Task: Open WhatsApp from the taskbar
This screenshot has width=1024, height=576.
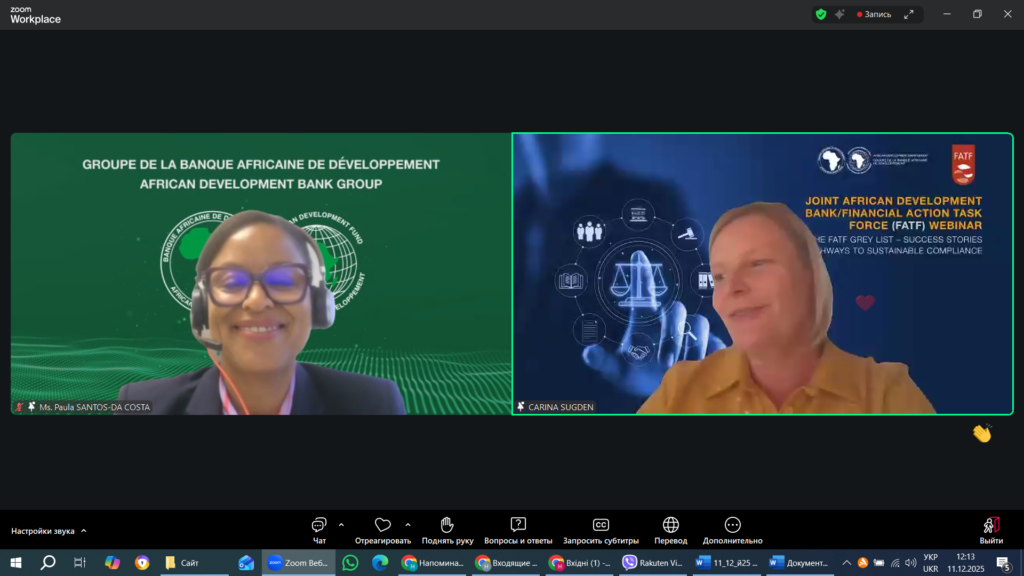Action: 350,563
